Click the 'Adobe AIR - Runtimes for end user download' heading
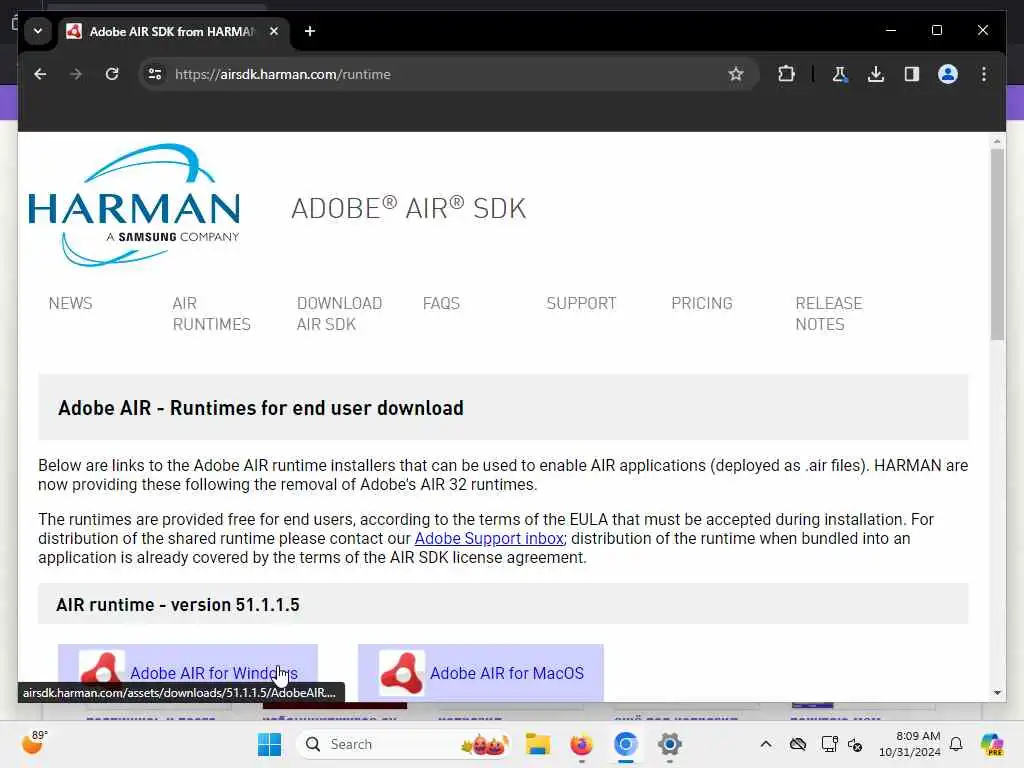1024x768 pixels. [x=261, y=408]
